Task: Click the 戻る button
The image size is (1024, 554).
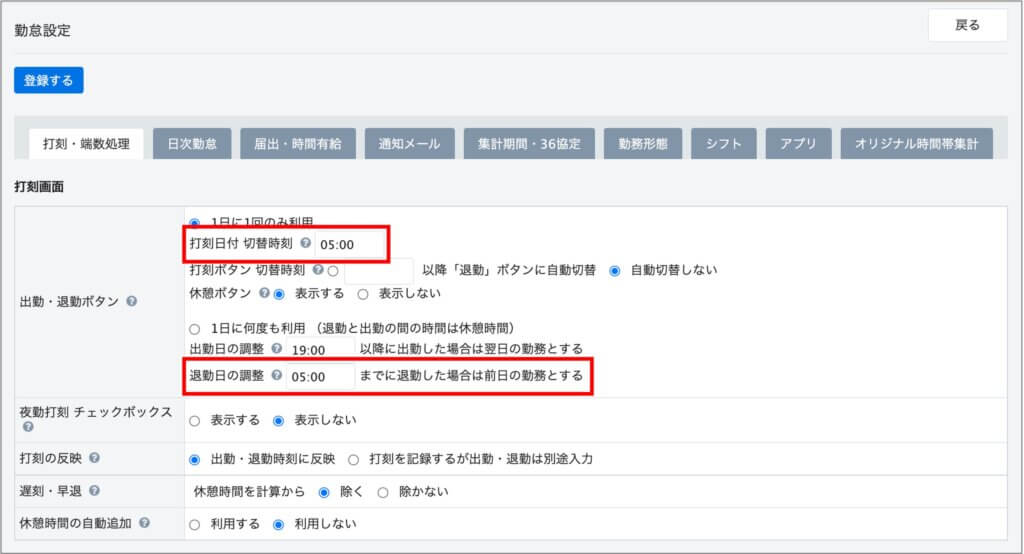Action: coord(967,26)
